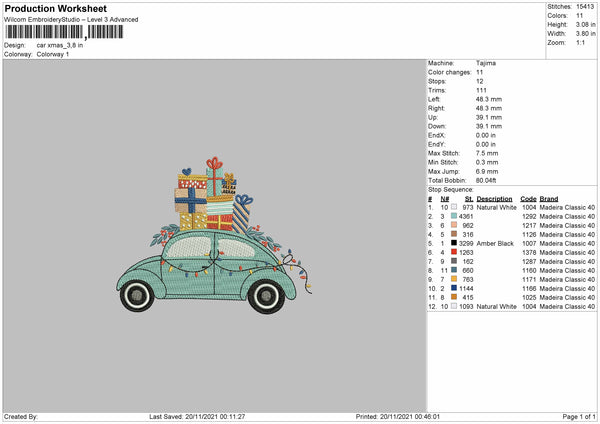Click the St. column header
Image resolution: width=600 pixels, height=424 pixels.
pyautogui.click(x=469, y=198)
